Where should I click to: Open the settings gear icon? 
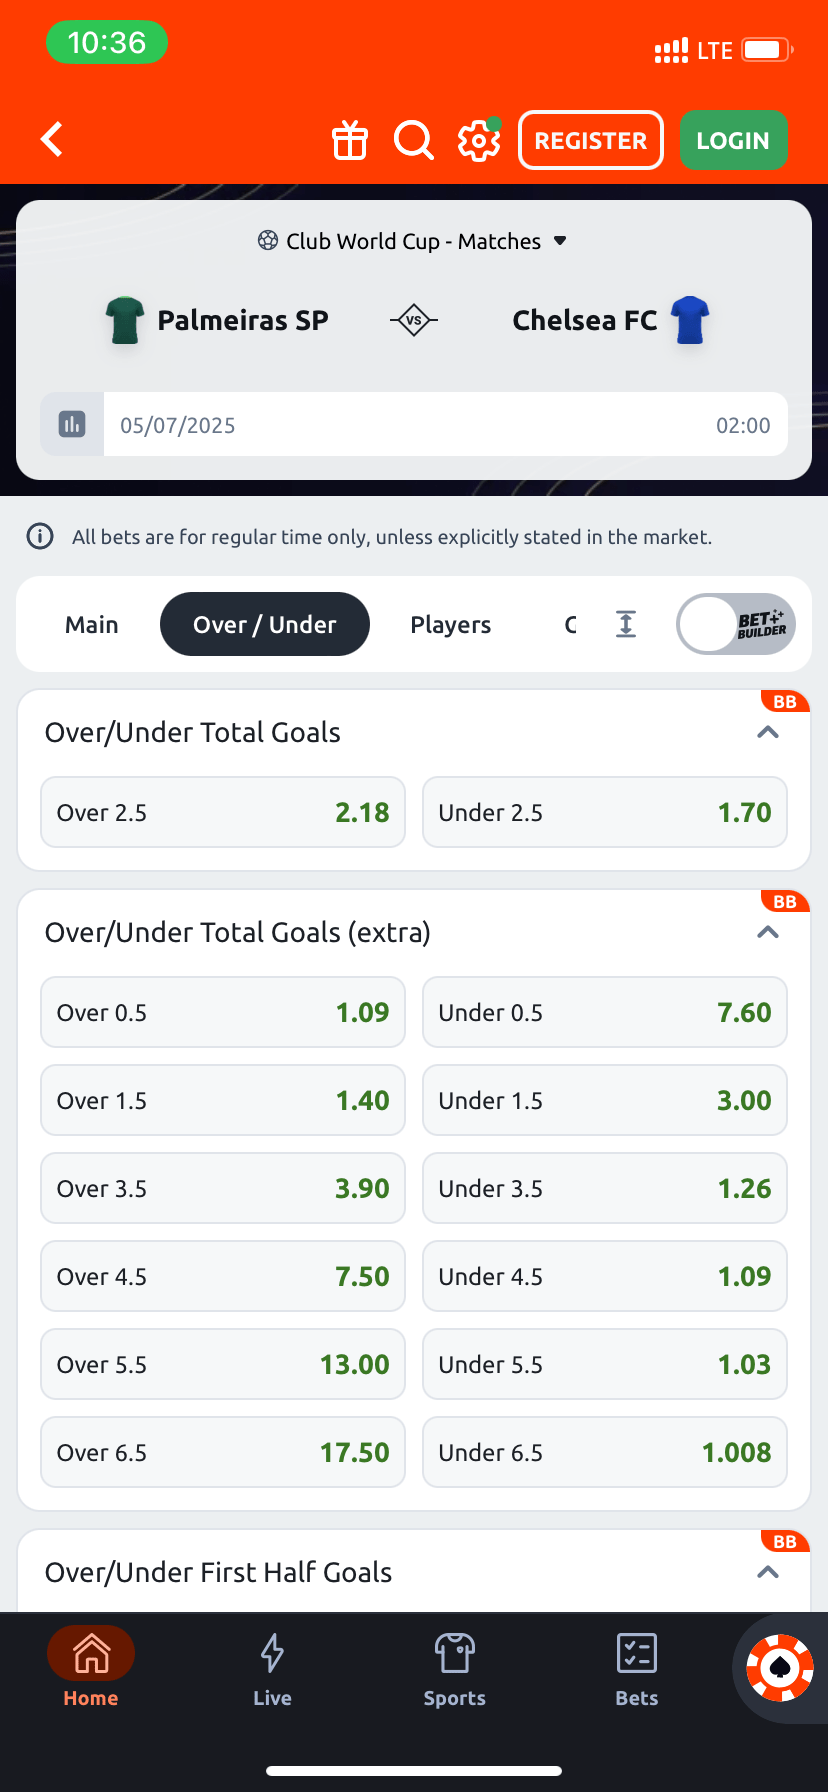click(479, 141)
